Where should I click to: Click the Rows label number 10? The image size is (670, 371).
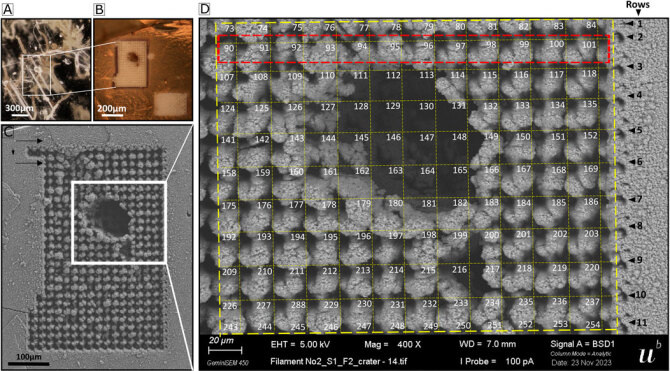pyautogui.click(x=640, y=295)
